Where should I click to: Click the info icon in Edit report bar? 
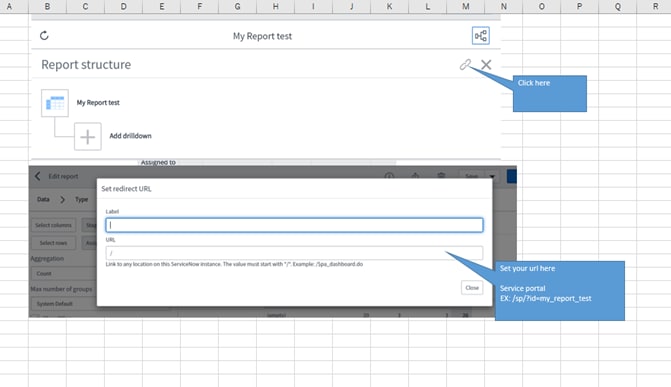click(x=389, y=176)
